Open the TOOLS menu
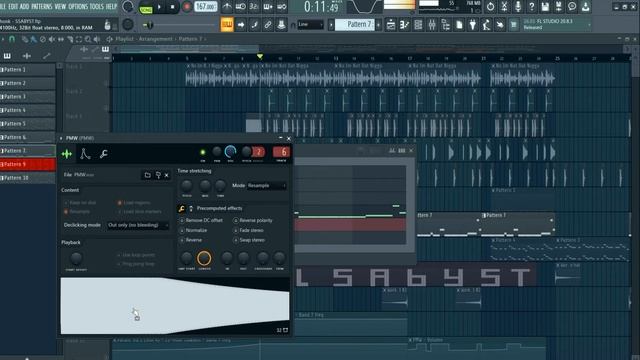The height and width of the screenshot is (360, 640). (x=97, y=7)
